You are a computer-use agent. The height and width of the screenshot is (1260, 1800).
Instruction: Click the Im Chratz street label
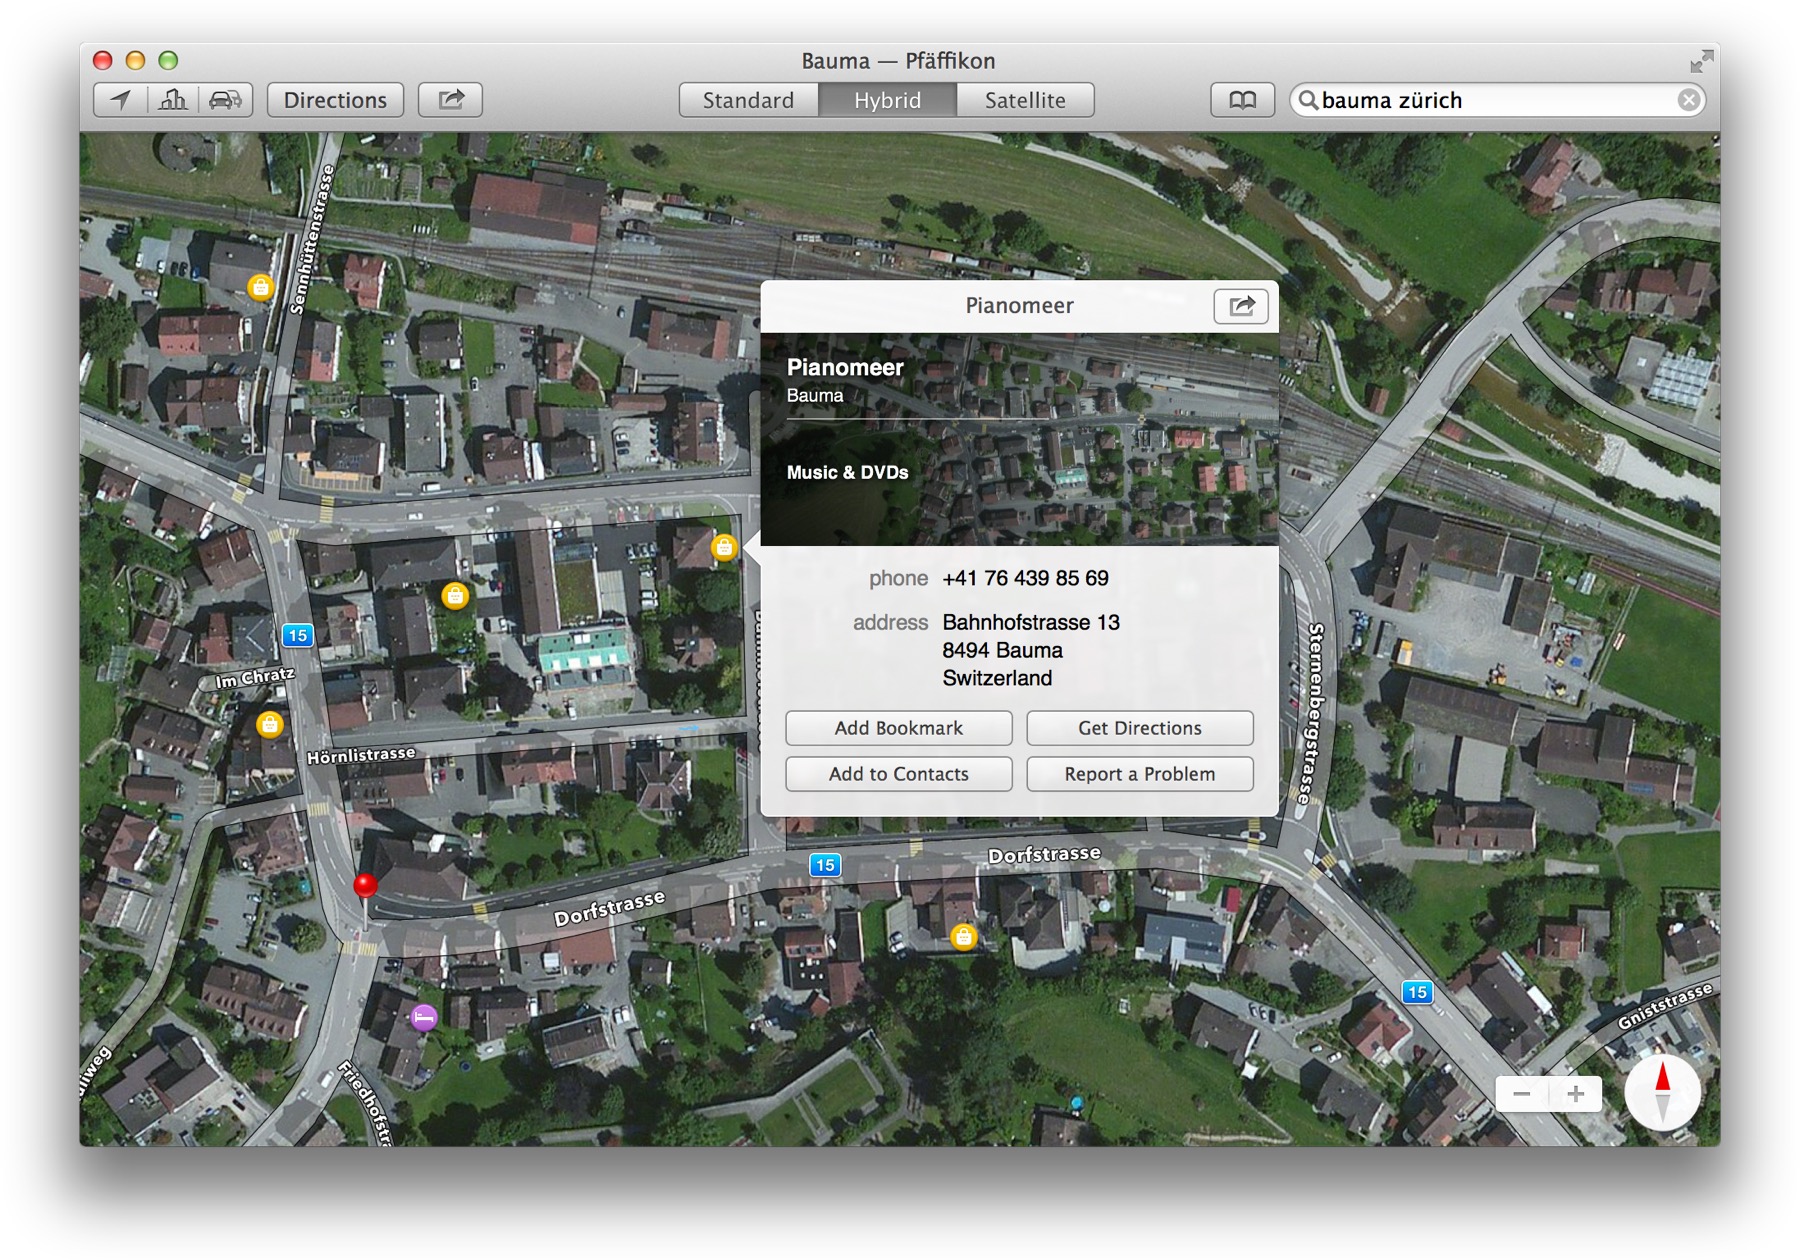pos(255,678)
